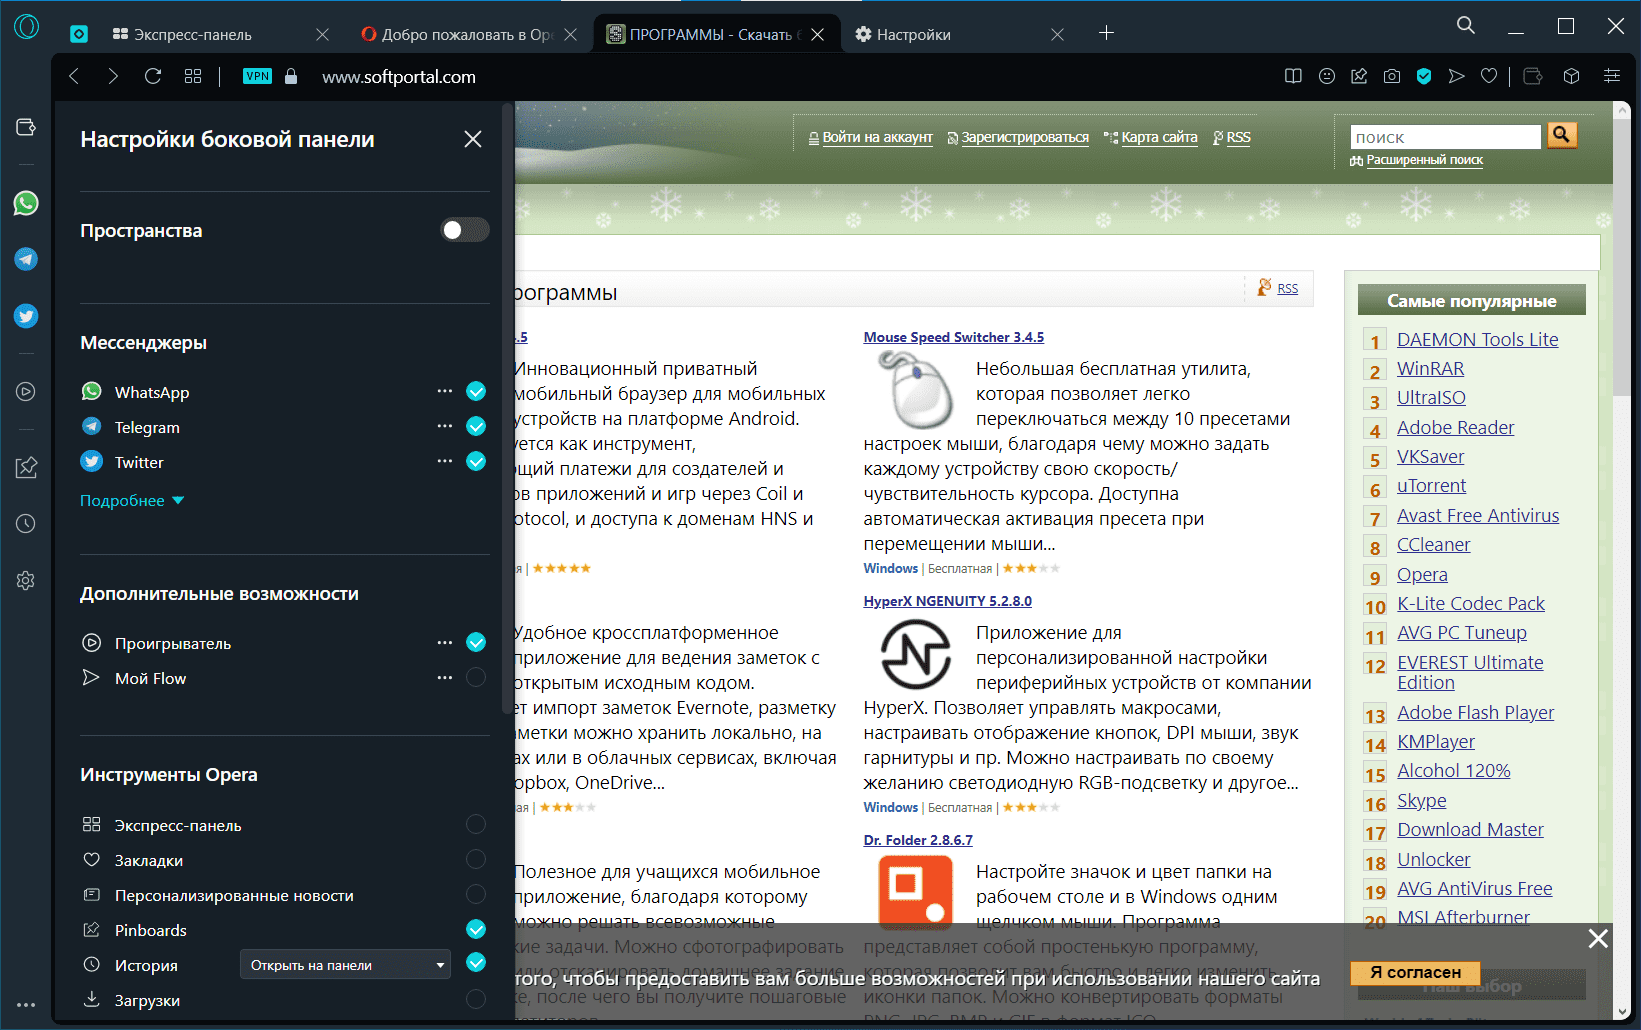The image size is (1641, 1030).
Task: Open Telegram three-dot options menu
Action: [x=445, y=426]
